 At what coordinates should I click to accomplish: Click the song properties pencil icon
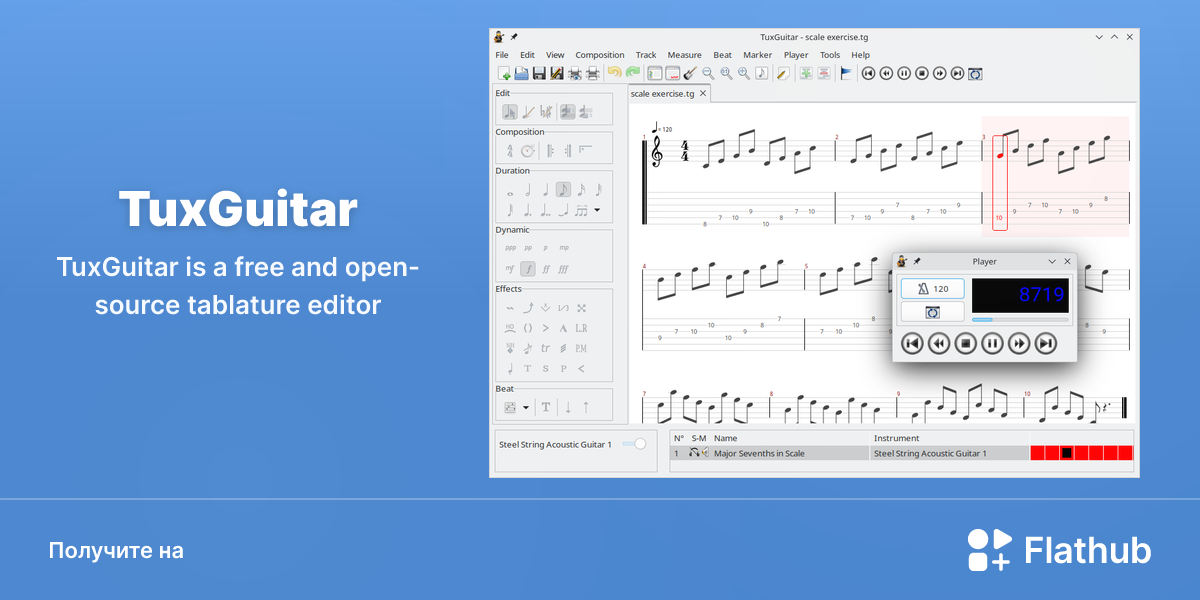[x=783, y=73]
